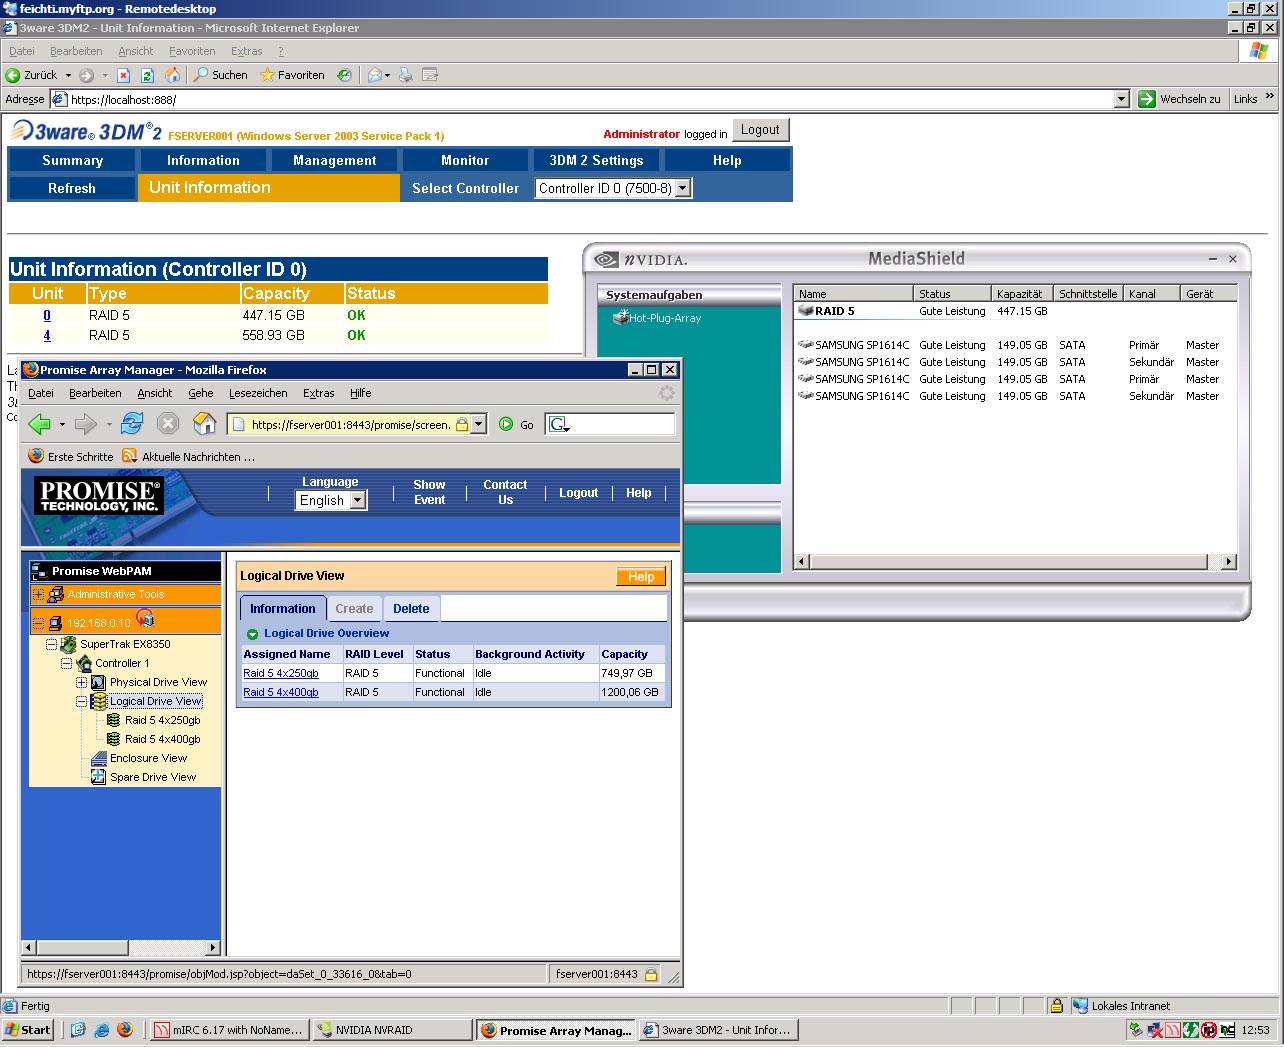
Task: Expand the Physical Drive View node
Action: click(82, 682)
